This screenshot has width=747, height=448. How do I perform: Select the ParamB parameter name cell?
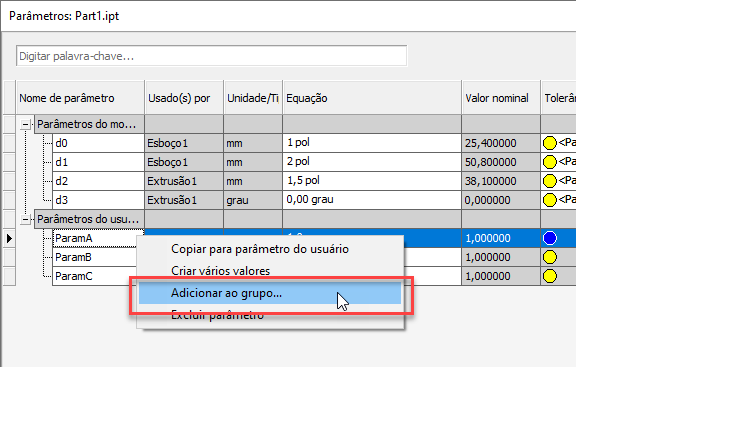pyautogui.click(x=94, y=257)
